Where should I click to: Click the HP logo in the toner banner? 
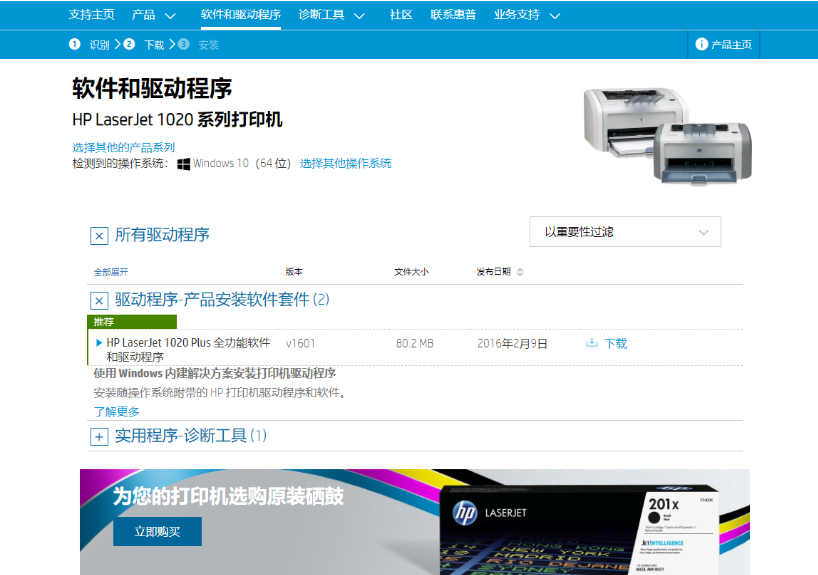point(464,515)
